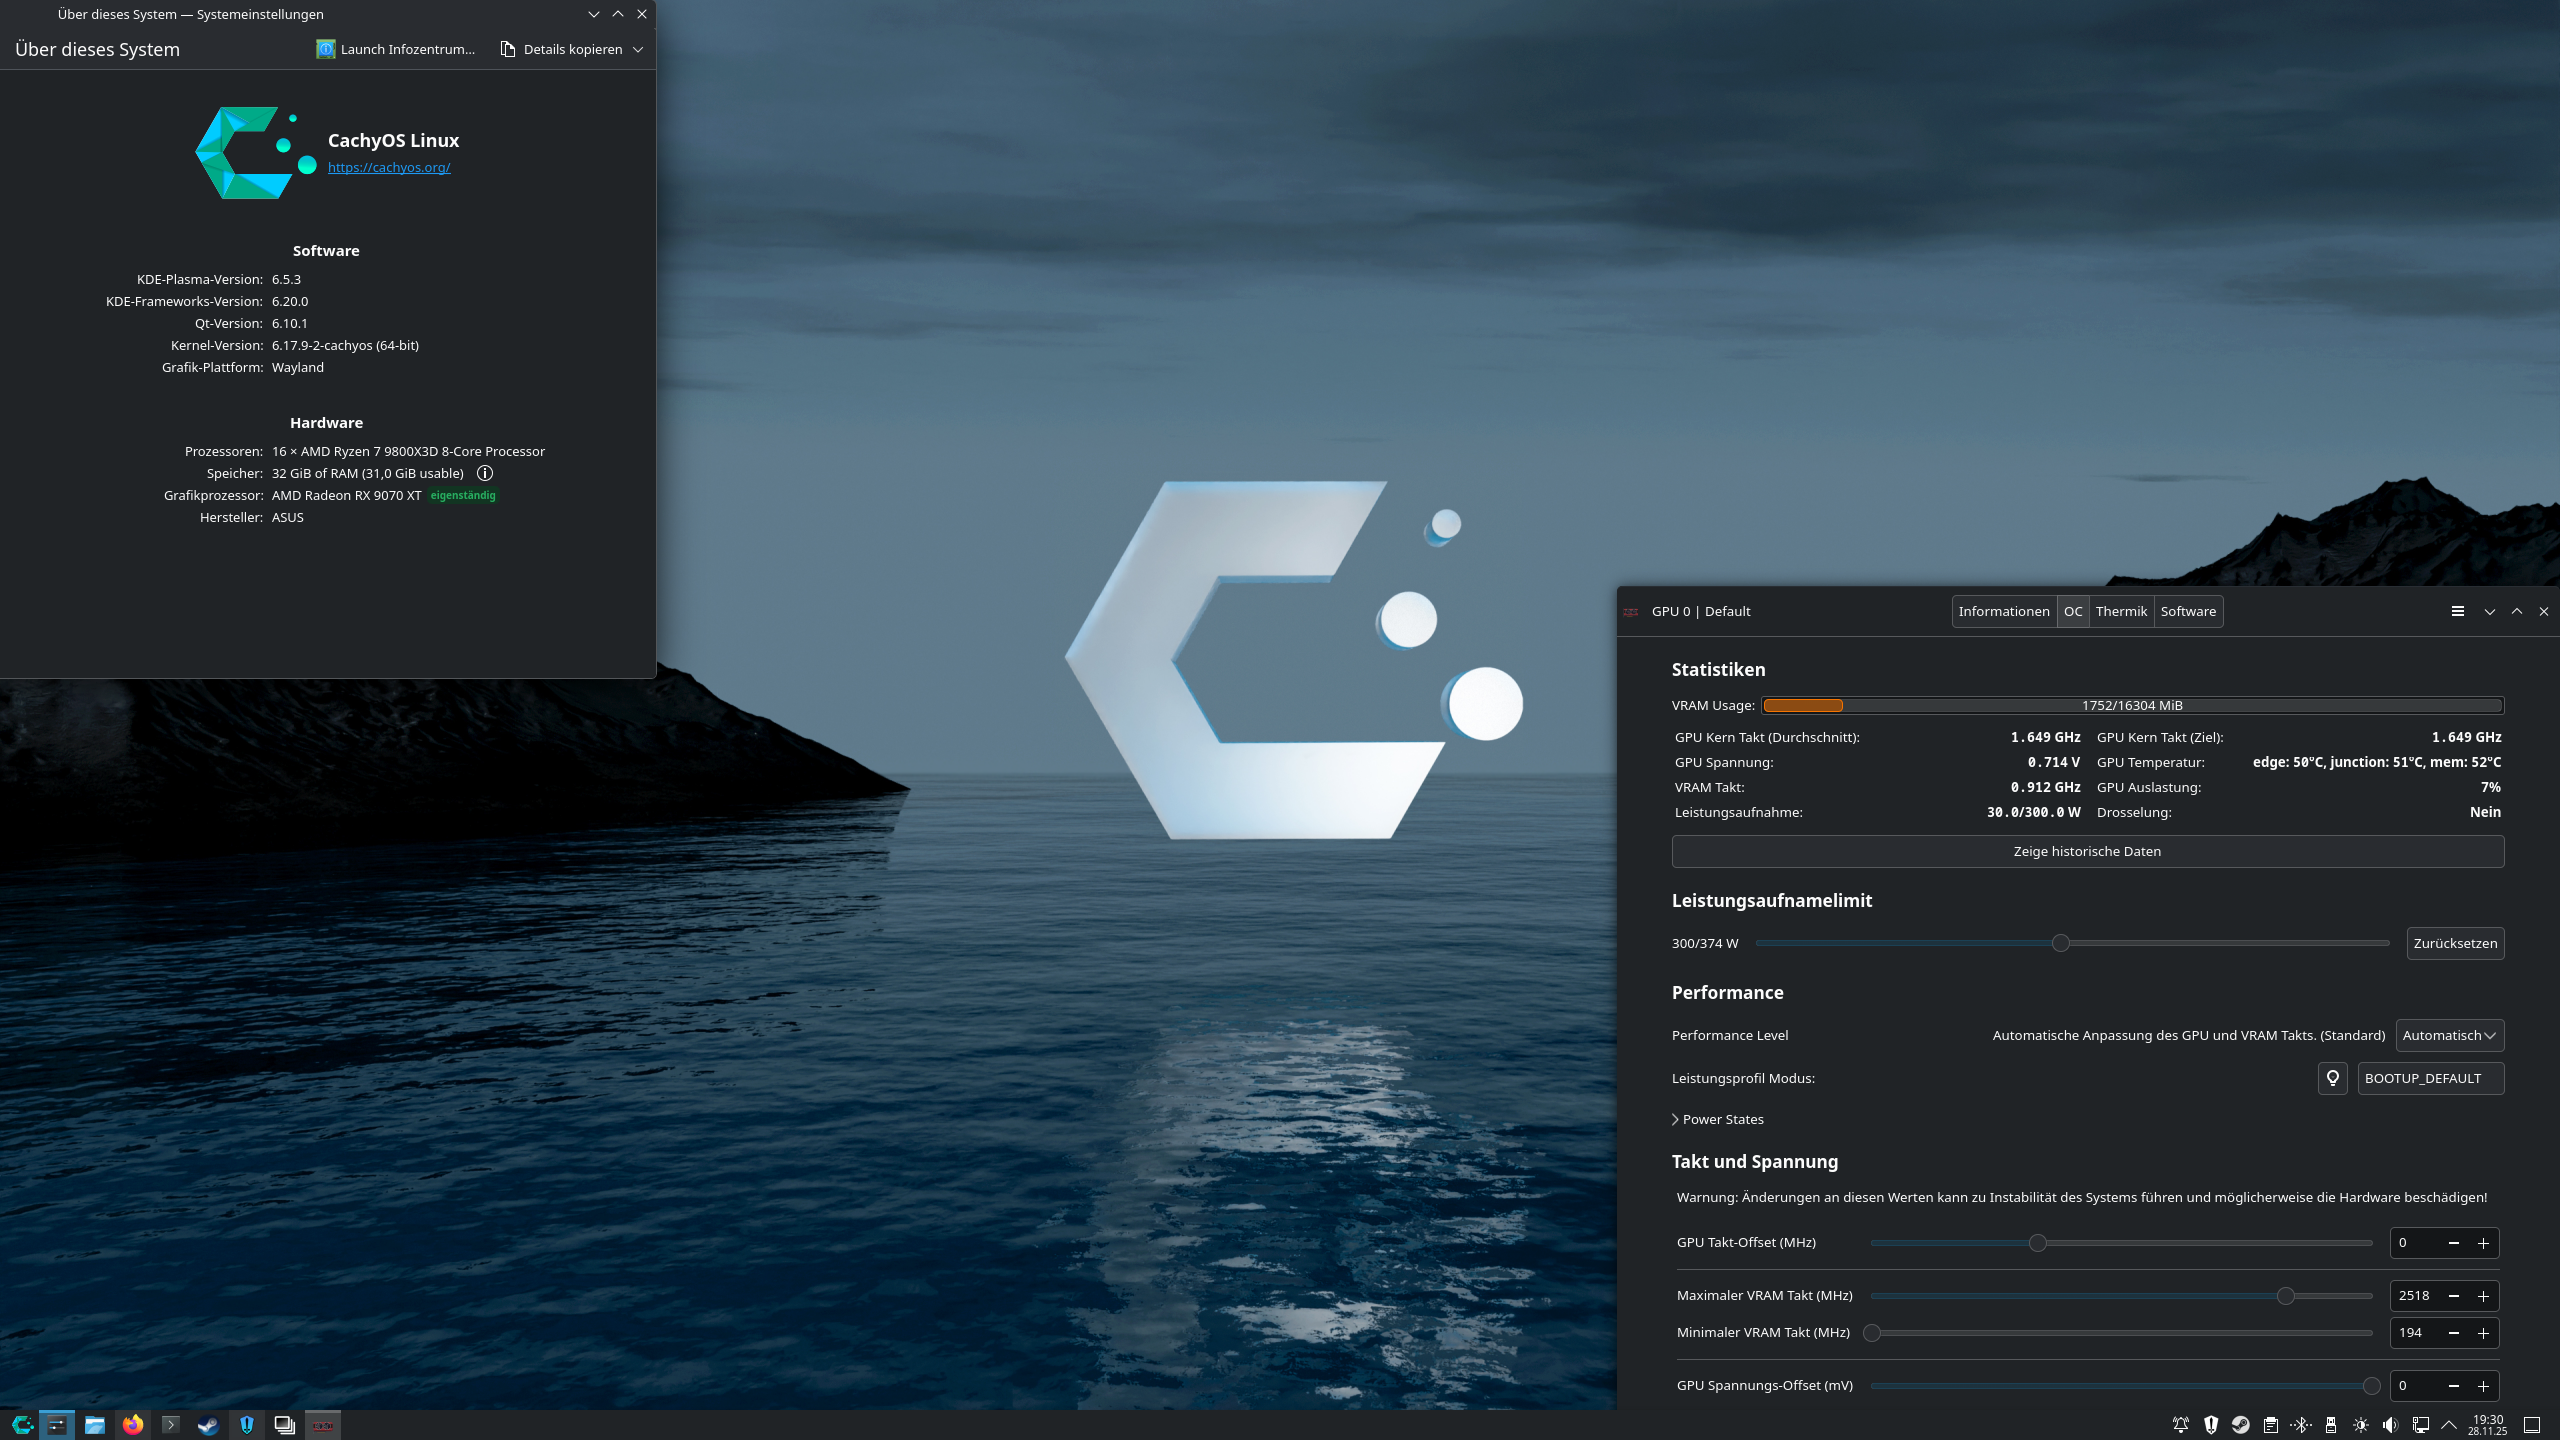Open the Dolphin file manager taskbar icon
The height and width of the screenshot is (1440, 2560).
(95, 1425)
